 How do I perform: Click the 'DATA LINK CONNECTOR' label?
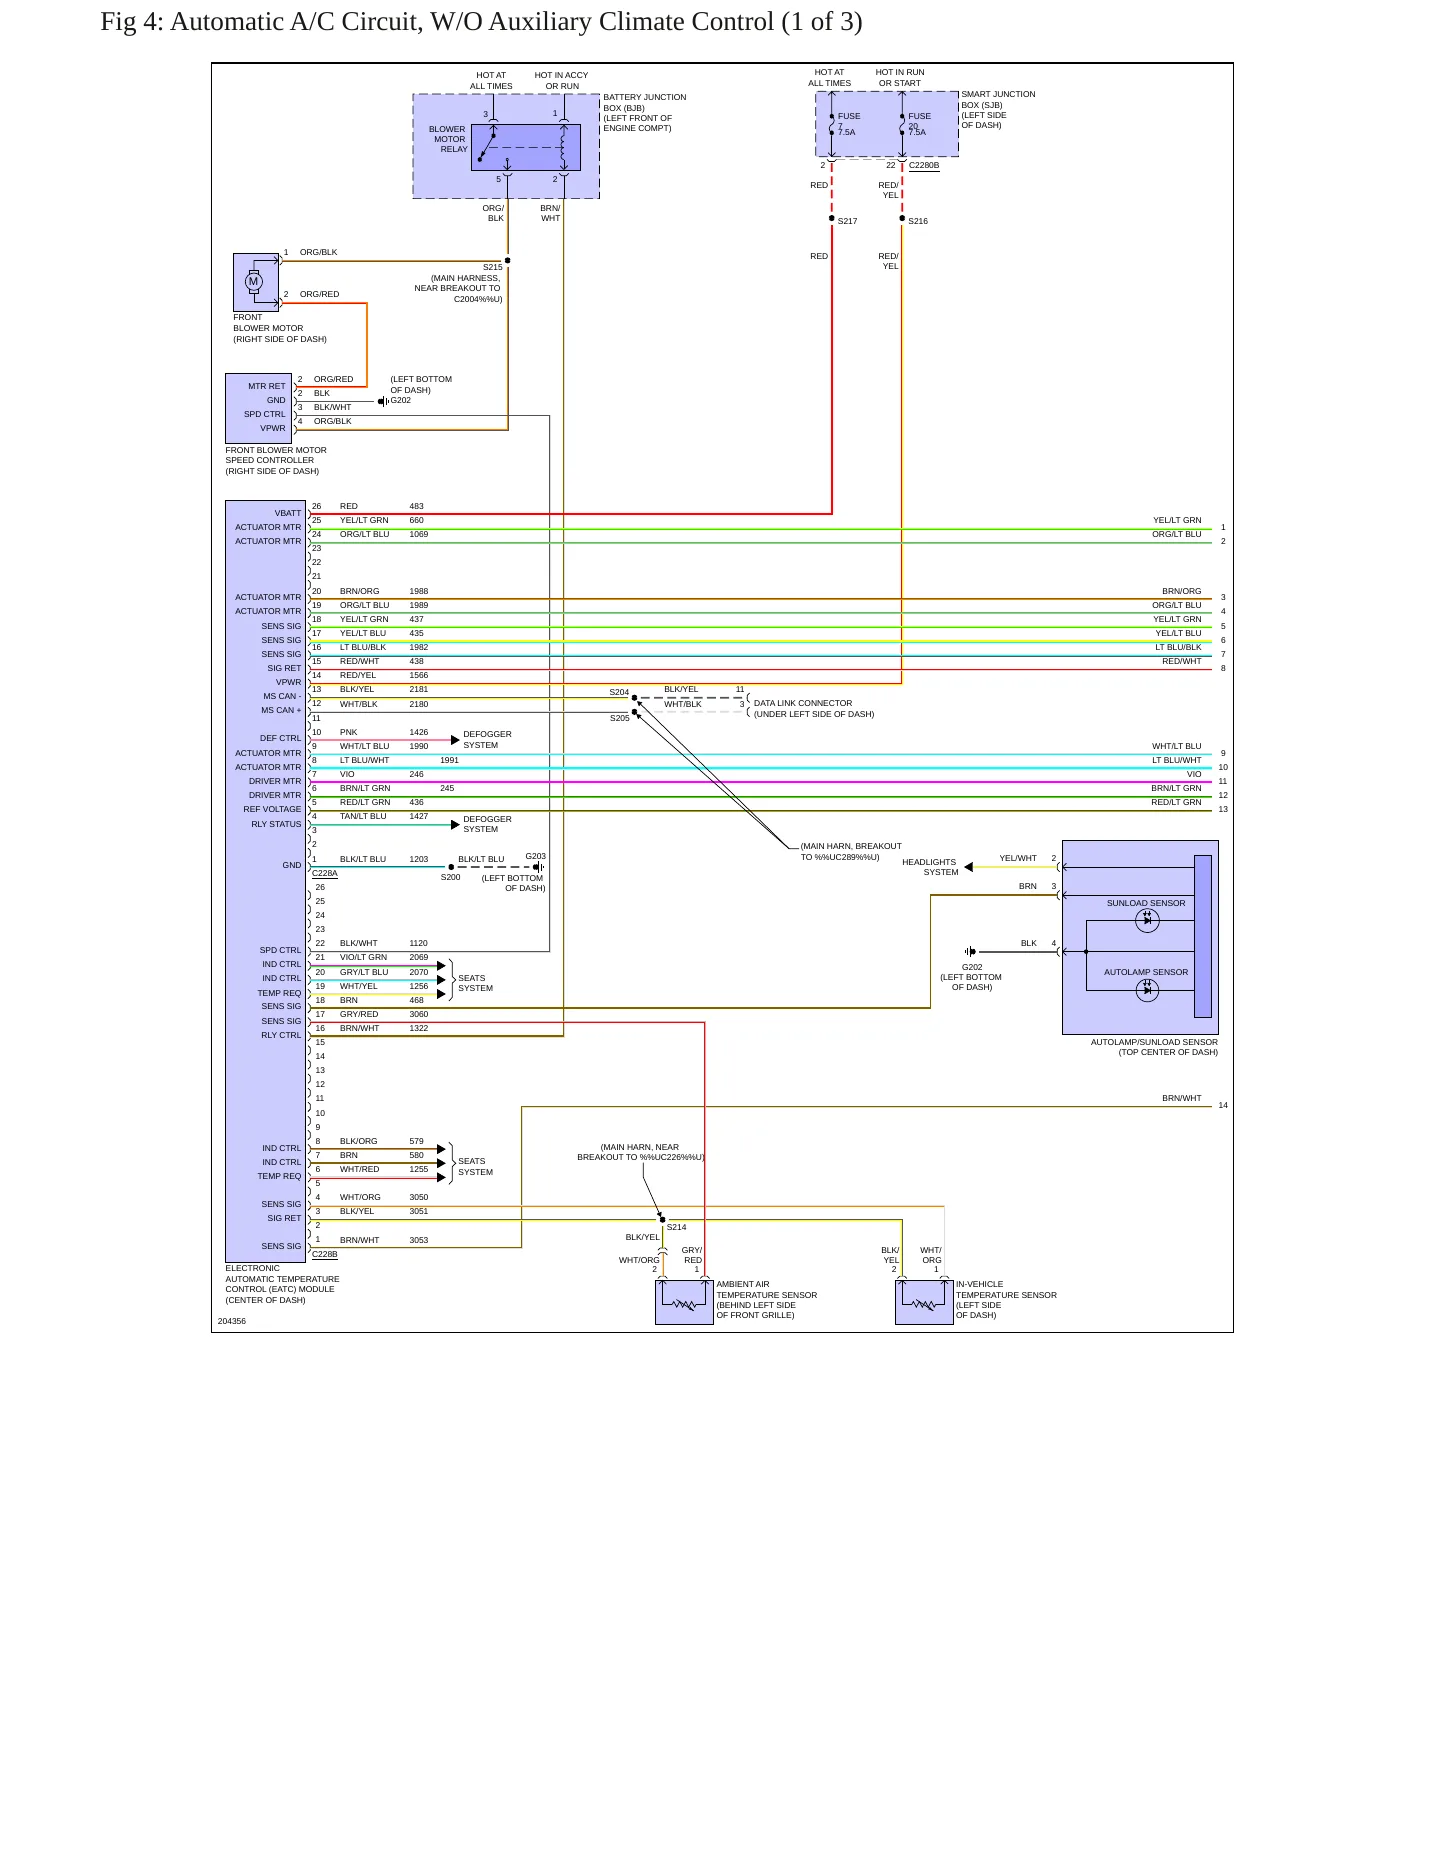click(803, 703)
